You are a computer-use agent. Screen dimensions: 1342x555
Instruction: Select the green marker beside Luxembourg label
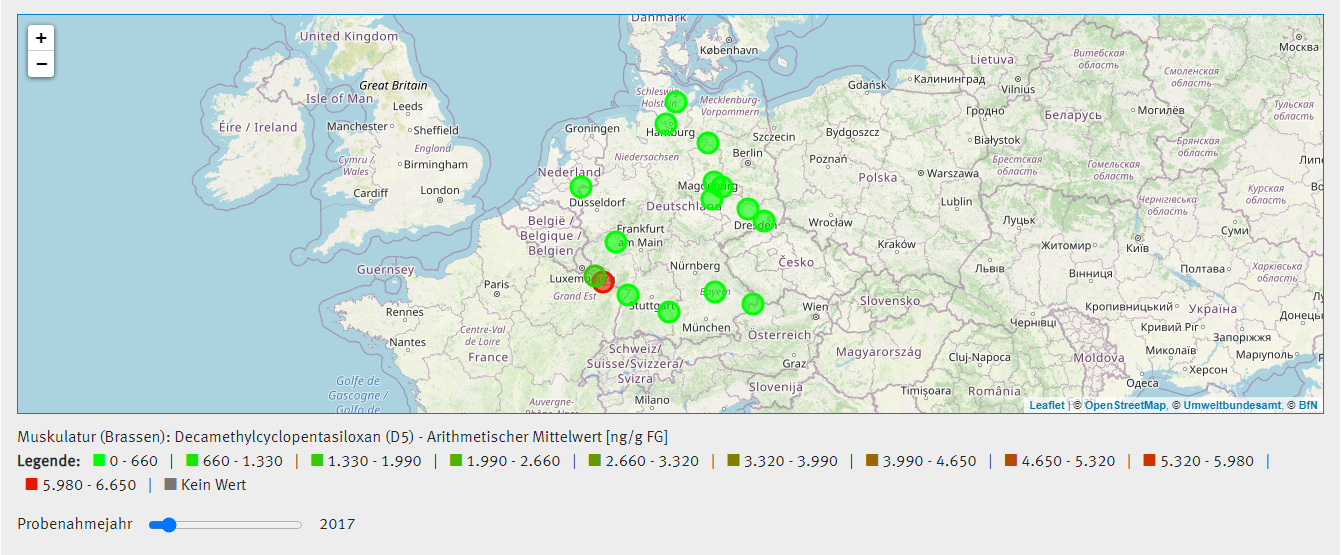595,275
